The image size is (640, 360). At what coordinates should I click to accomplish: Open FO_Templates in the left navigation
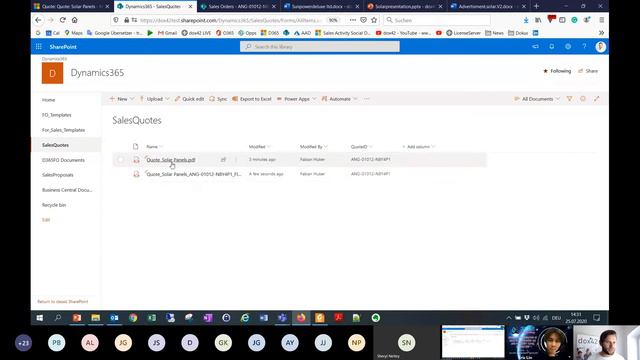[x=56, y=115]
